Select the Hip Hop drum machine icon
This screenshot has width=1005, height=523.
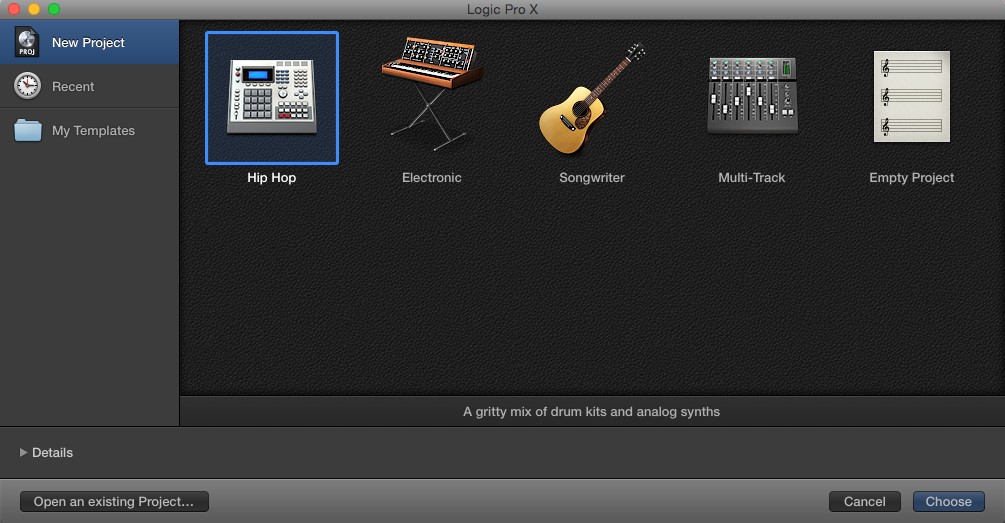pyautogui.click(x=272, y=97)
